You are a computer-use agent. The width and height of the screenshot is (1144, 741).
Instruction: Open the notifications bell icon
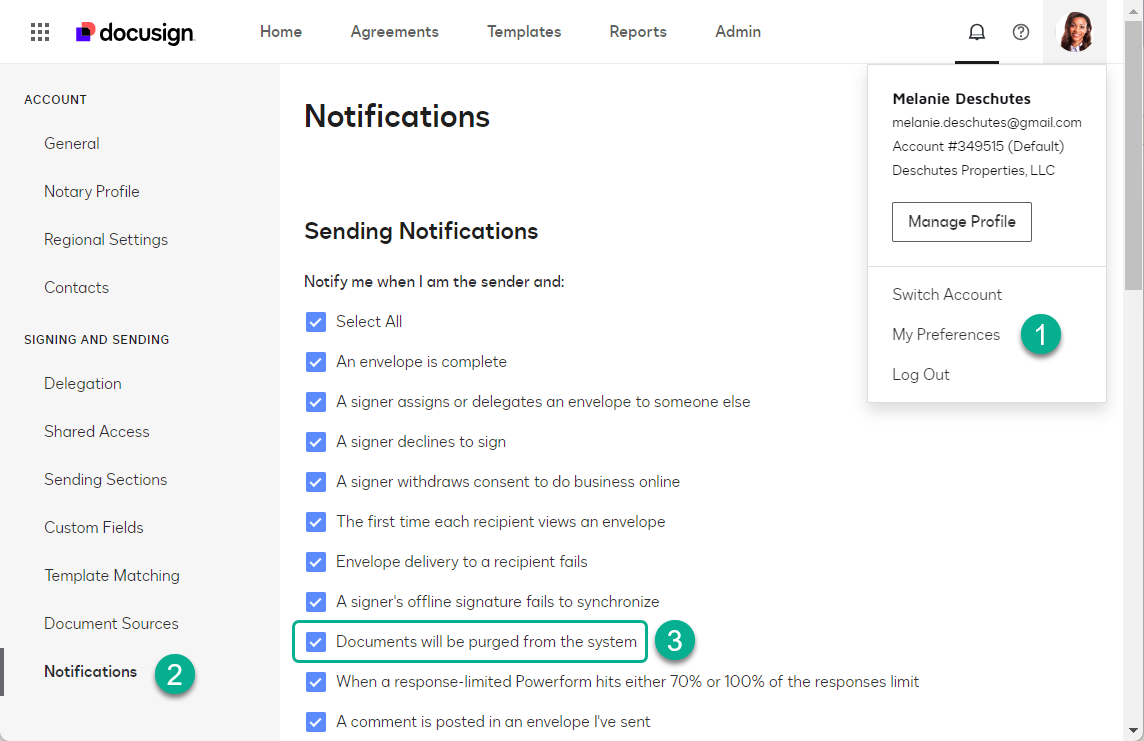(x=976, y=31)
